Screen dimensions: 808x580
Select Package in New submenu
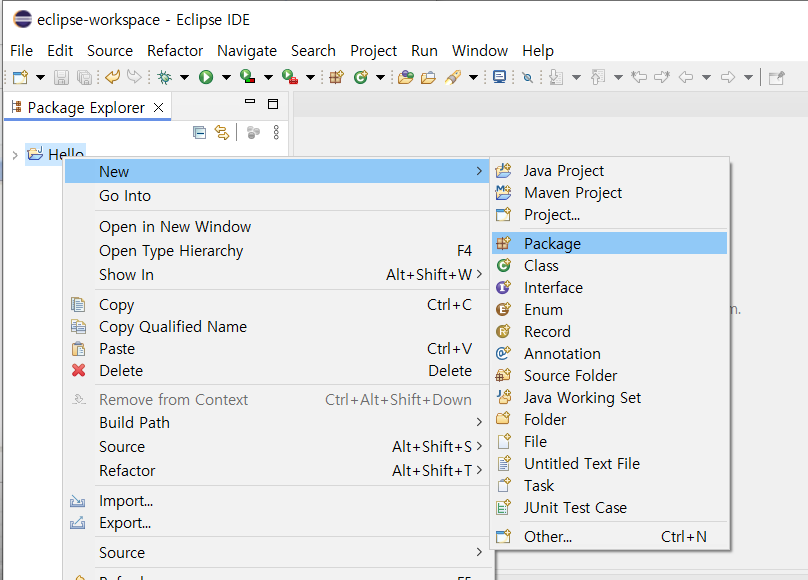610,243
